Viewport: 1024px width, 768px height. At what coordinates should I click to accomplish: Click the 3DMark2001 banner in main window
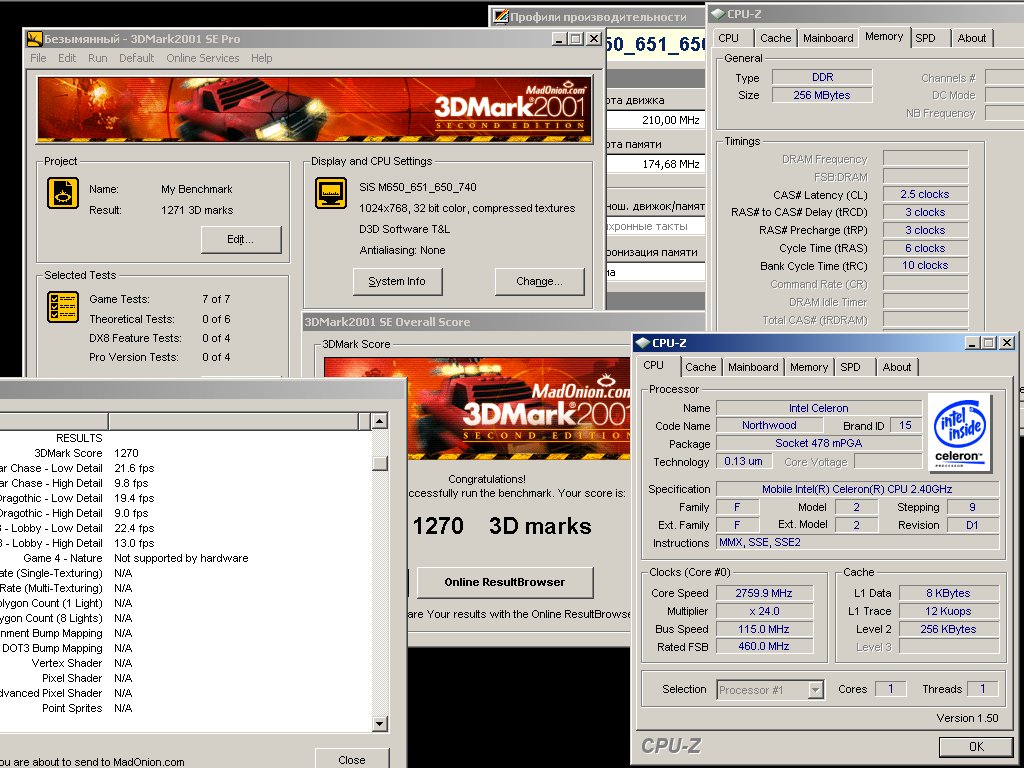tap(314, 110)
